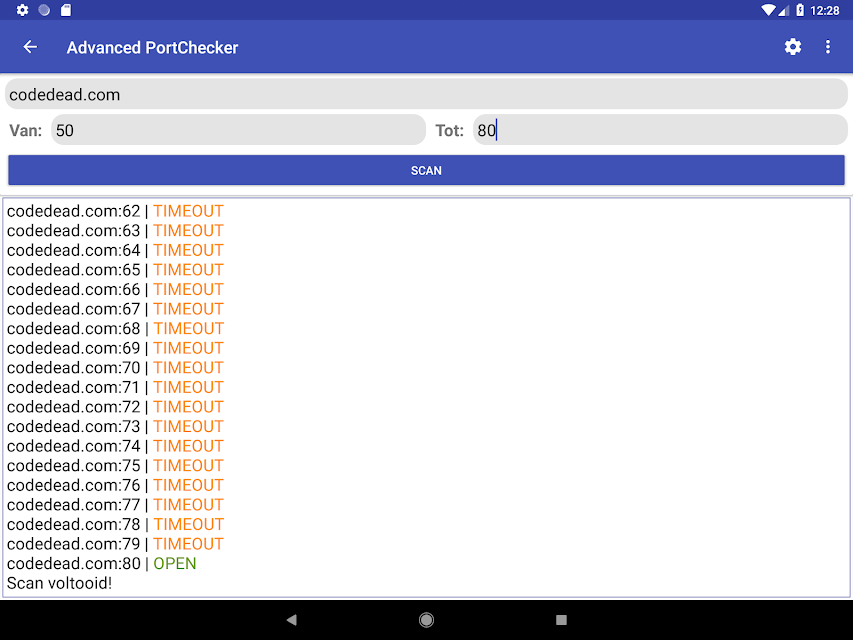Focus the host field containing codedead.com

click(x=426, y=94)
